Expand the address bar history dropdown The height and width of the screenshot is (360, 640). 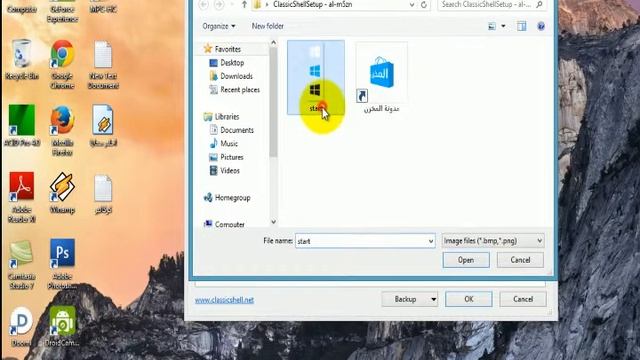coord(412,5)
